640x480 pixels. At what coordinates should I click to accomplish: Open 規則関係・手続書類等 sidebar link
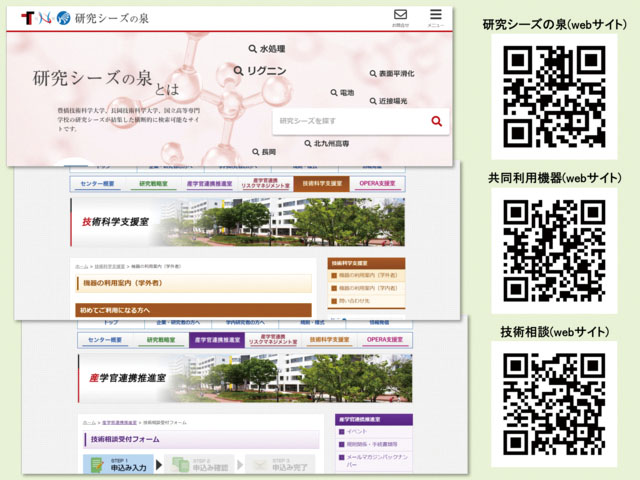click(x=374, y=444)
